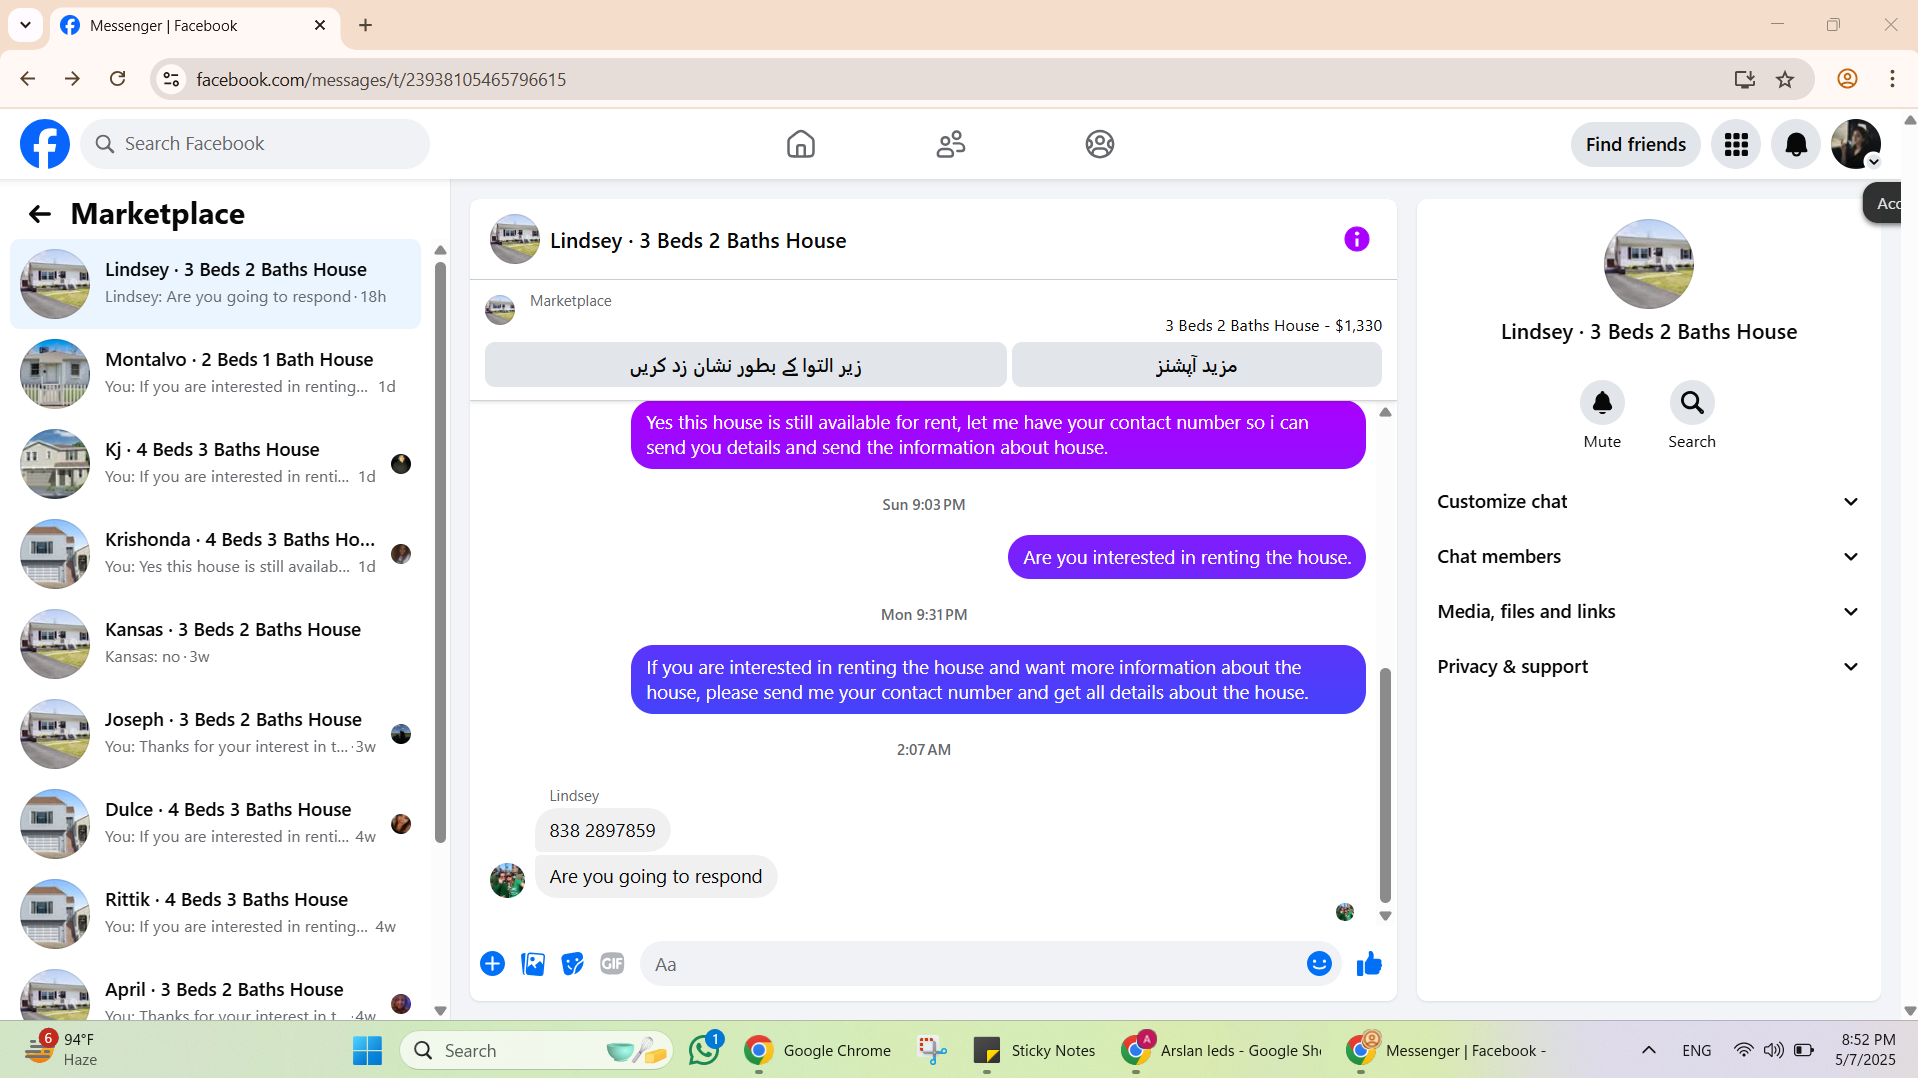This screenshot has height=1078, width=1918.
Task: Install app icon in address bar
Action: click(1744, 79)
